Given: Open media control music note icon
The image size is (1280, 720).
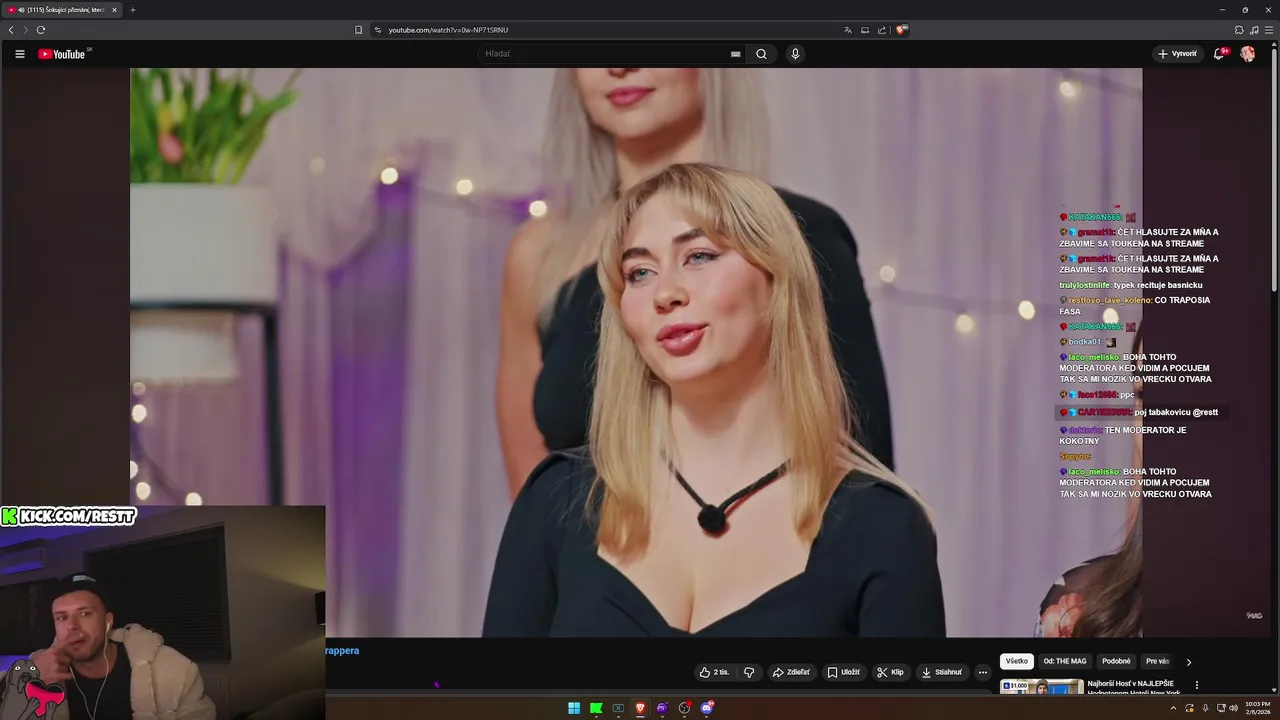Looking at the screenshot, I should (1254, 30).
